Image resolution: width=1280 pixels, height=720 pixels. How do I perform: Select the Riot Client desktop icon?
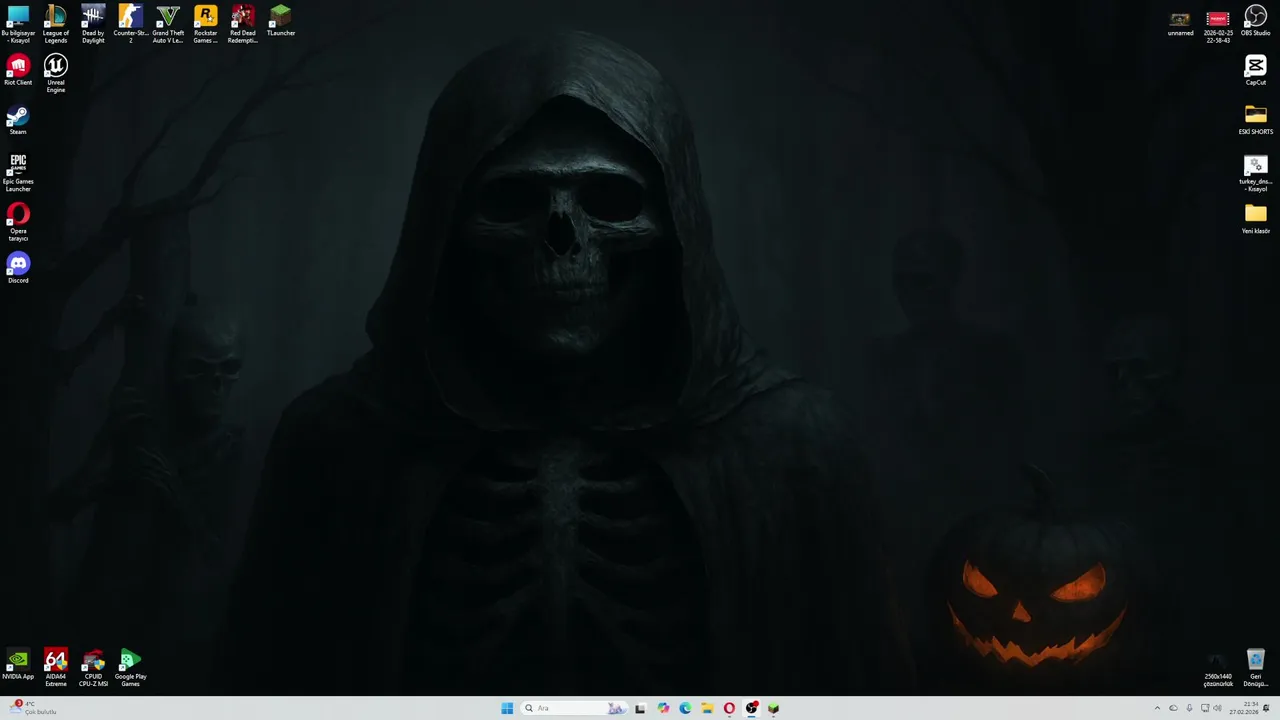pyautogui.click(x=18, y=71)
